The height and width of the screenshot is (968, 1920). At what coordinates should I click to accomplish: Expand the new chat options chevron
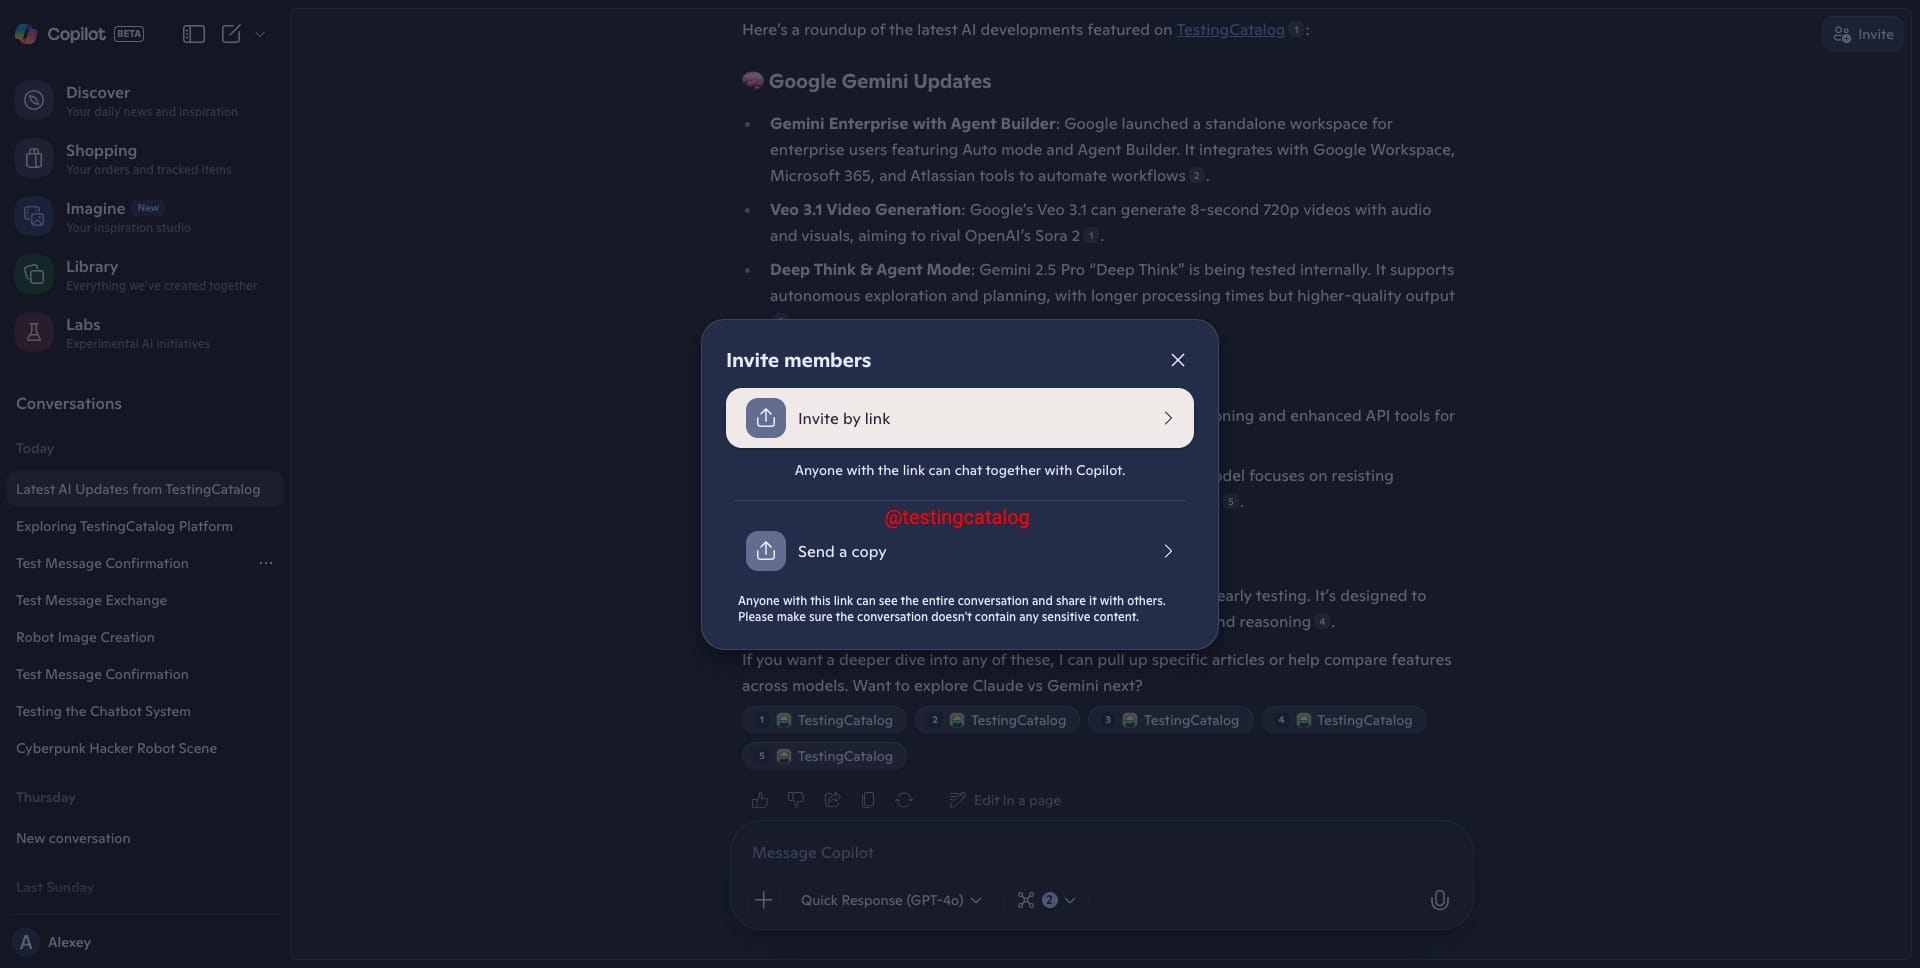tap(260, 34)
